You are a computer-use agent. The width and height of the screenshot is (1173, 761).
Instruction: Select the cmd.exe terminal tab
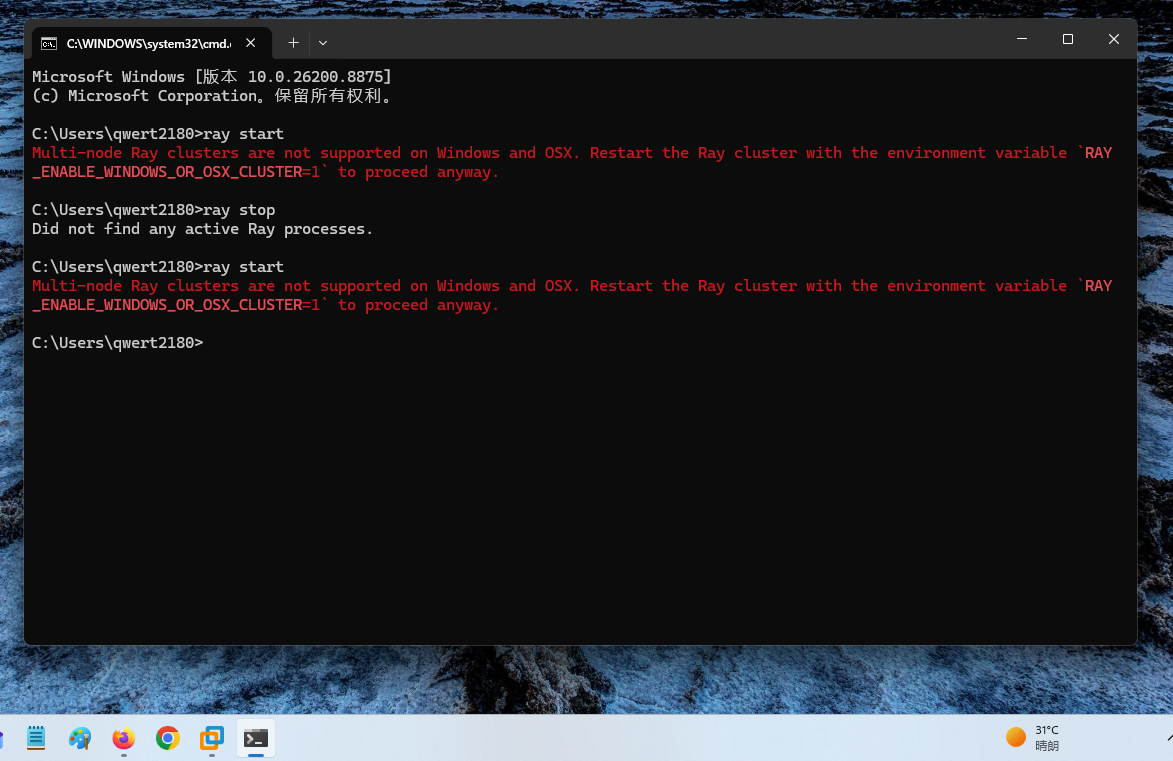point(151,43)
